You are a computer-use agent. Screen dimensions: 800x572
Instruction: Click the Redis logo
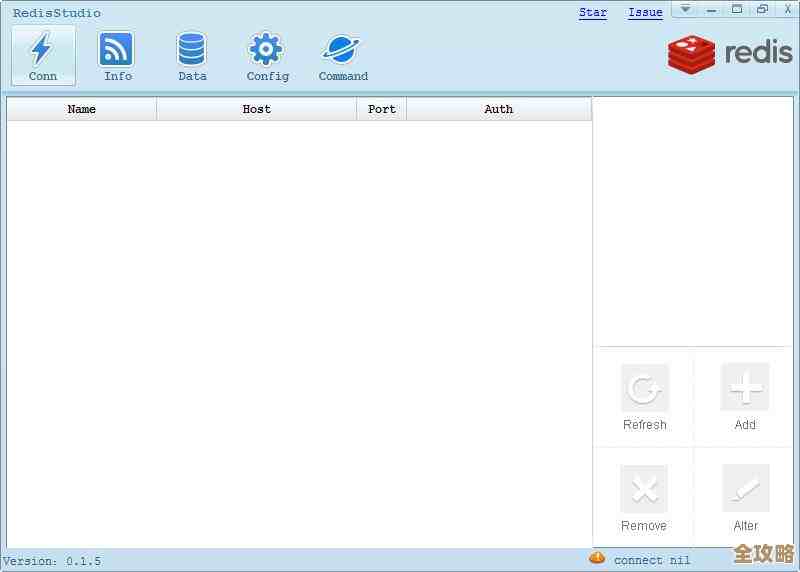tap(730, 53)
